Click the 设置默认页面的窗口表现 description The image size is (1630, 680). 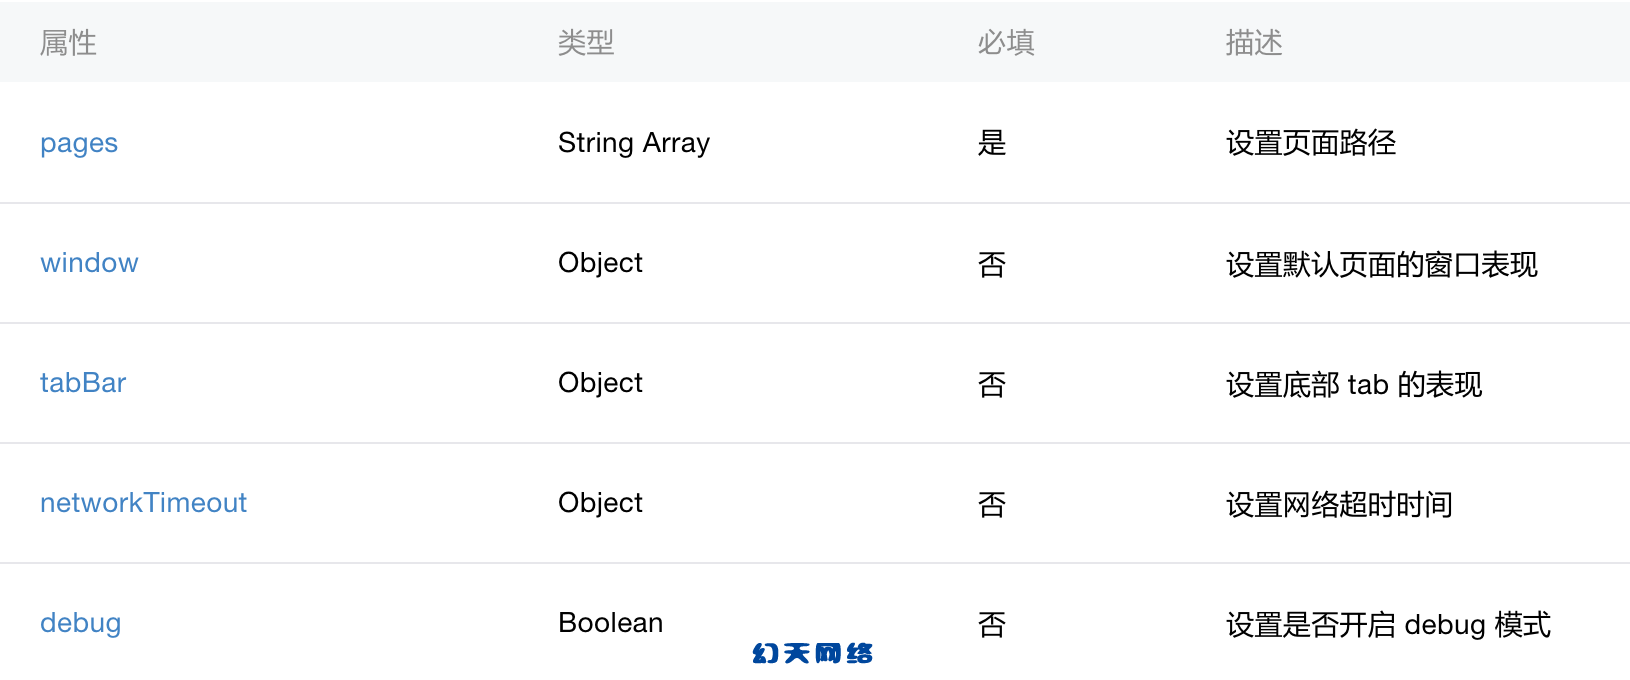pos(1382,265)
